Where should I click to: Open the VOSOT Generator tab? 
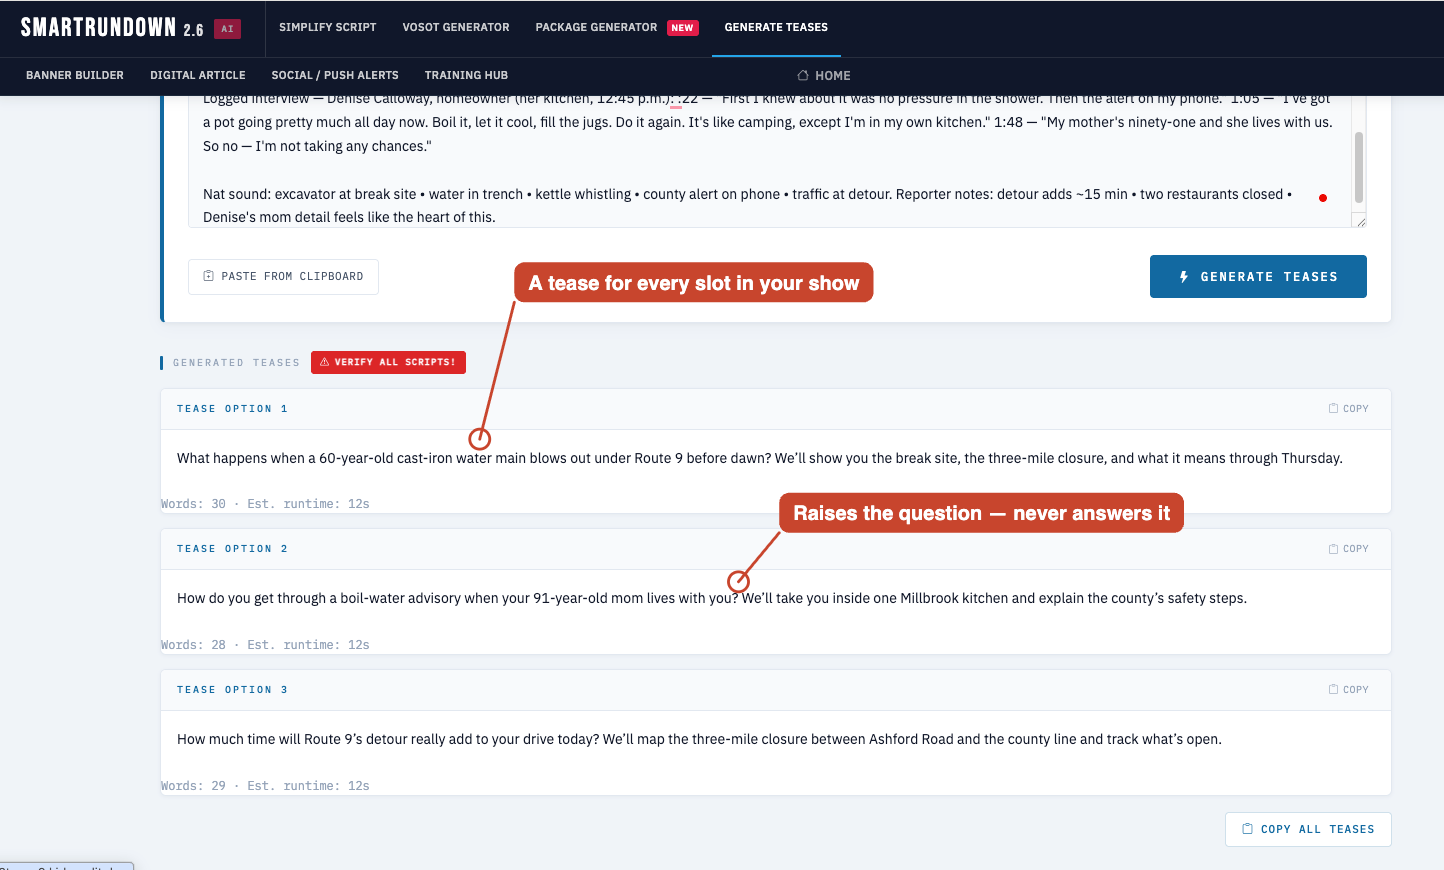(456, 27)
